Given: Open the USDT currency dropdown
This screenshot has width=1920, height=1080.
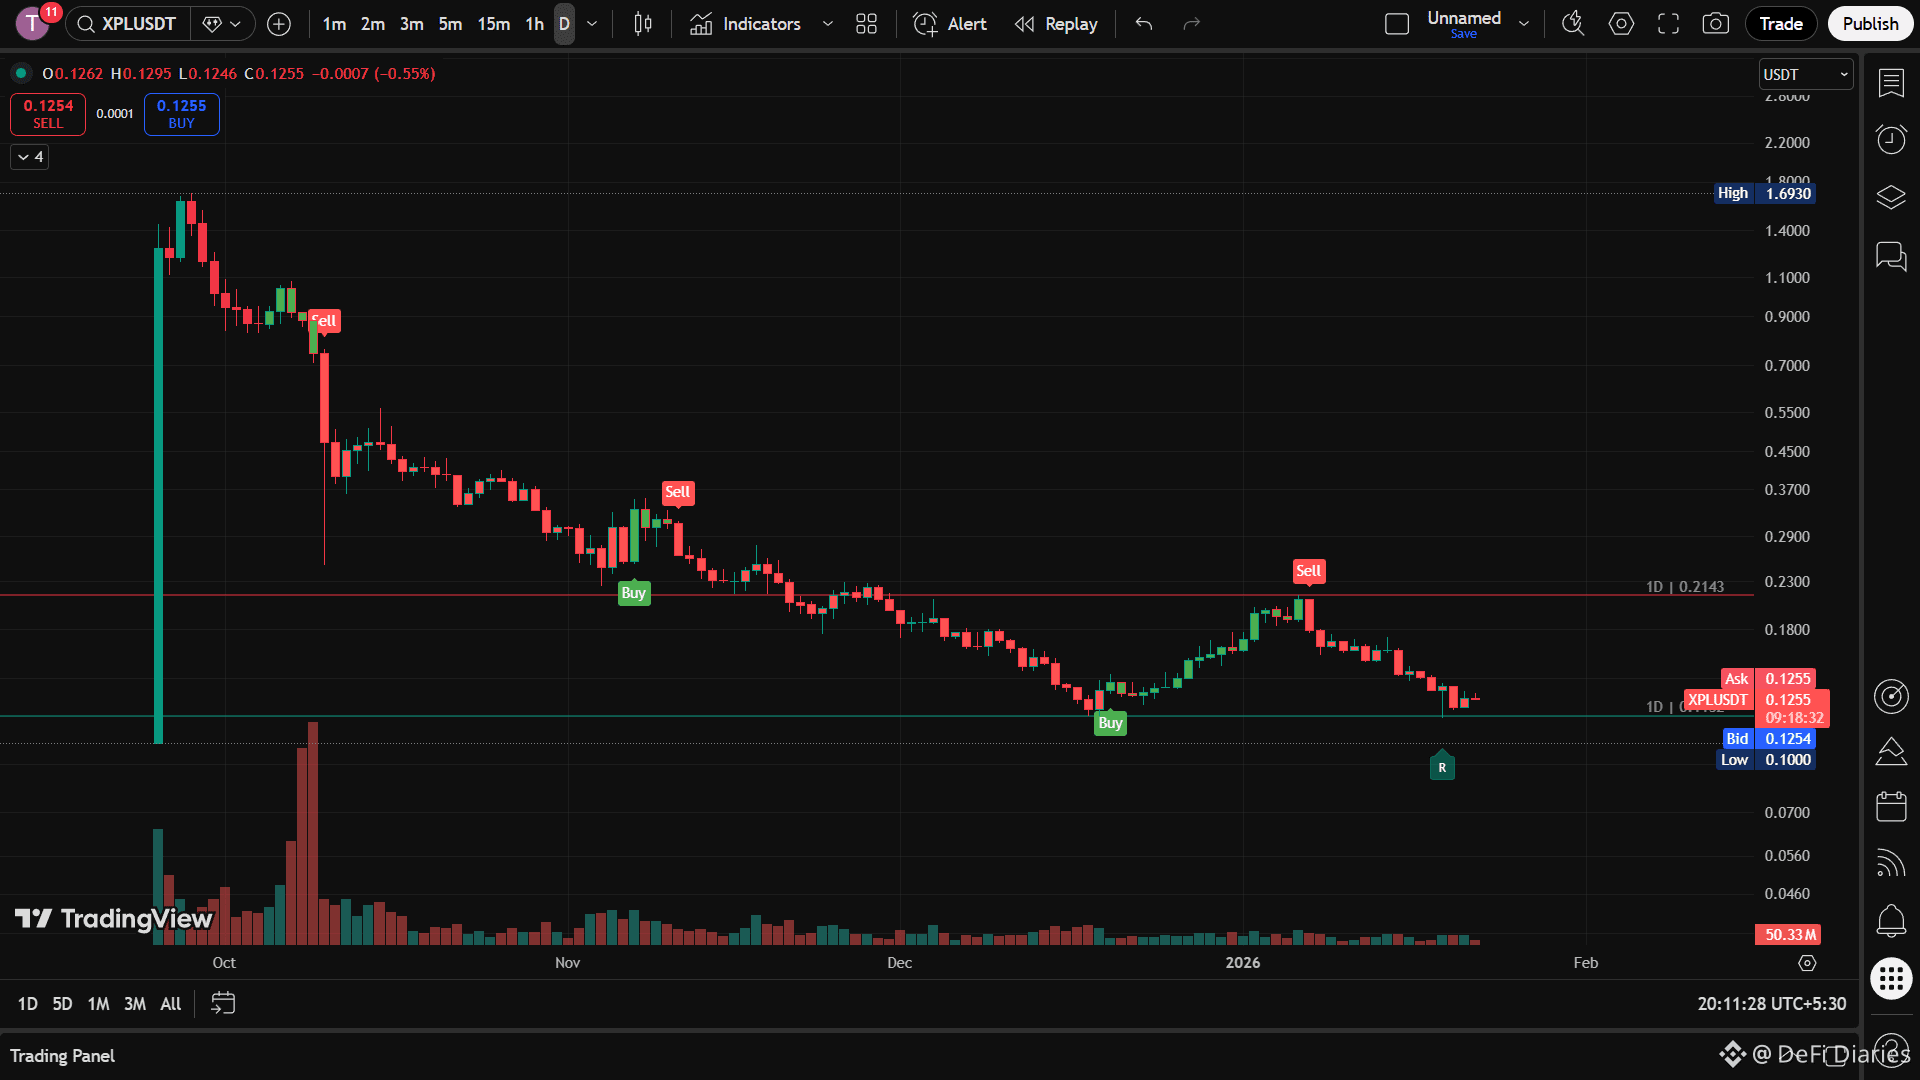Looking at the screenshot, I should coord(1805,75).
